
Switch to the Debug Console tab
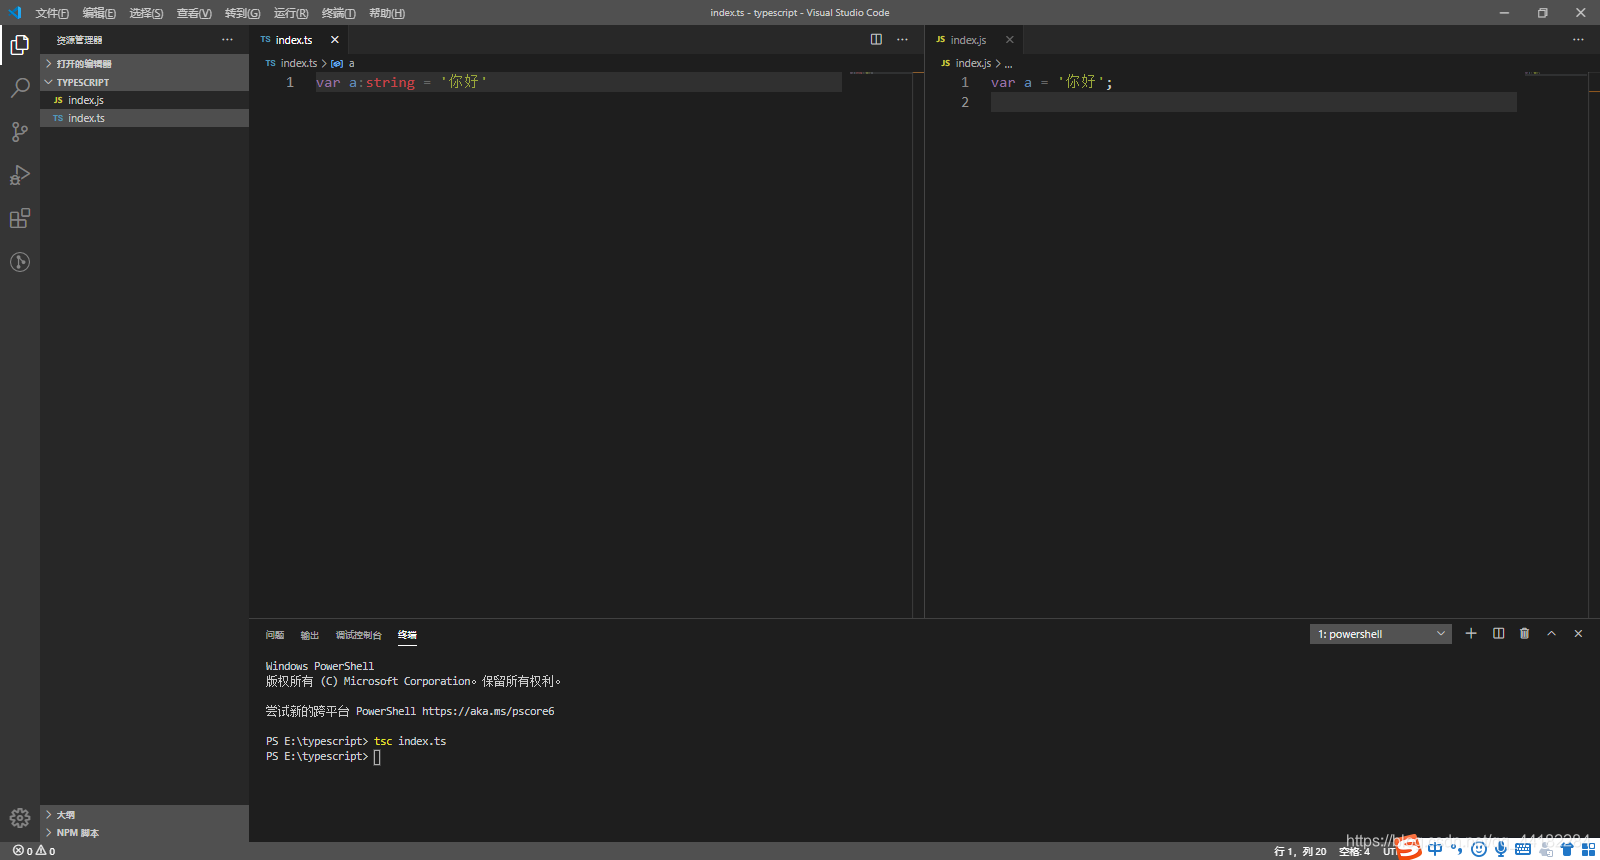click(359, 635)
